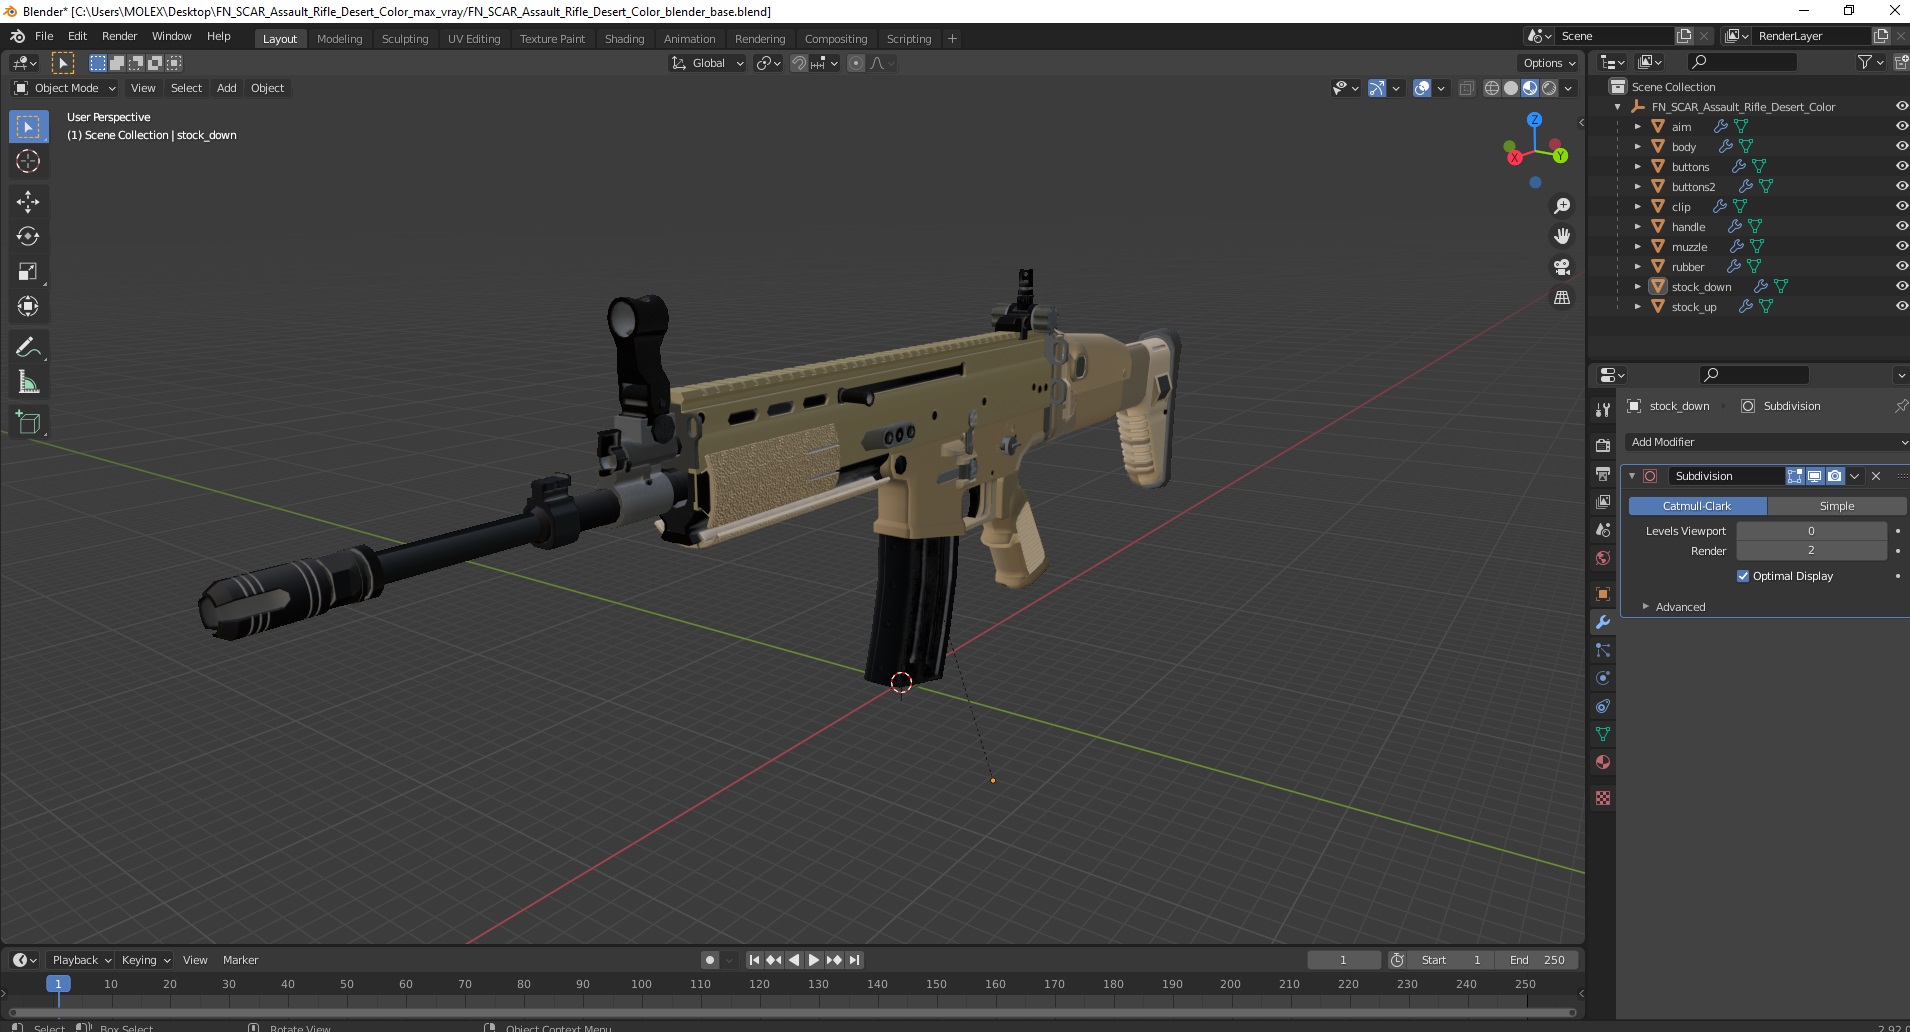This screenshot has width=1910, height=1032.
Task: Switch to the UV Editing workspace tab
Action: pos(474,39)
